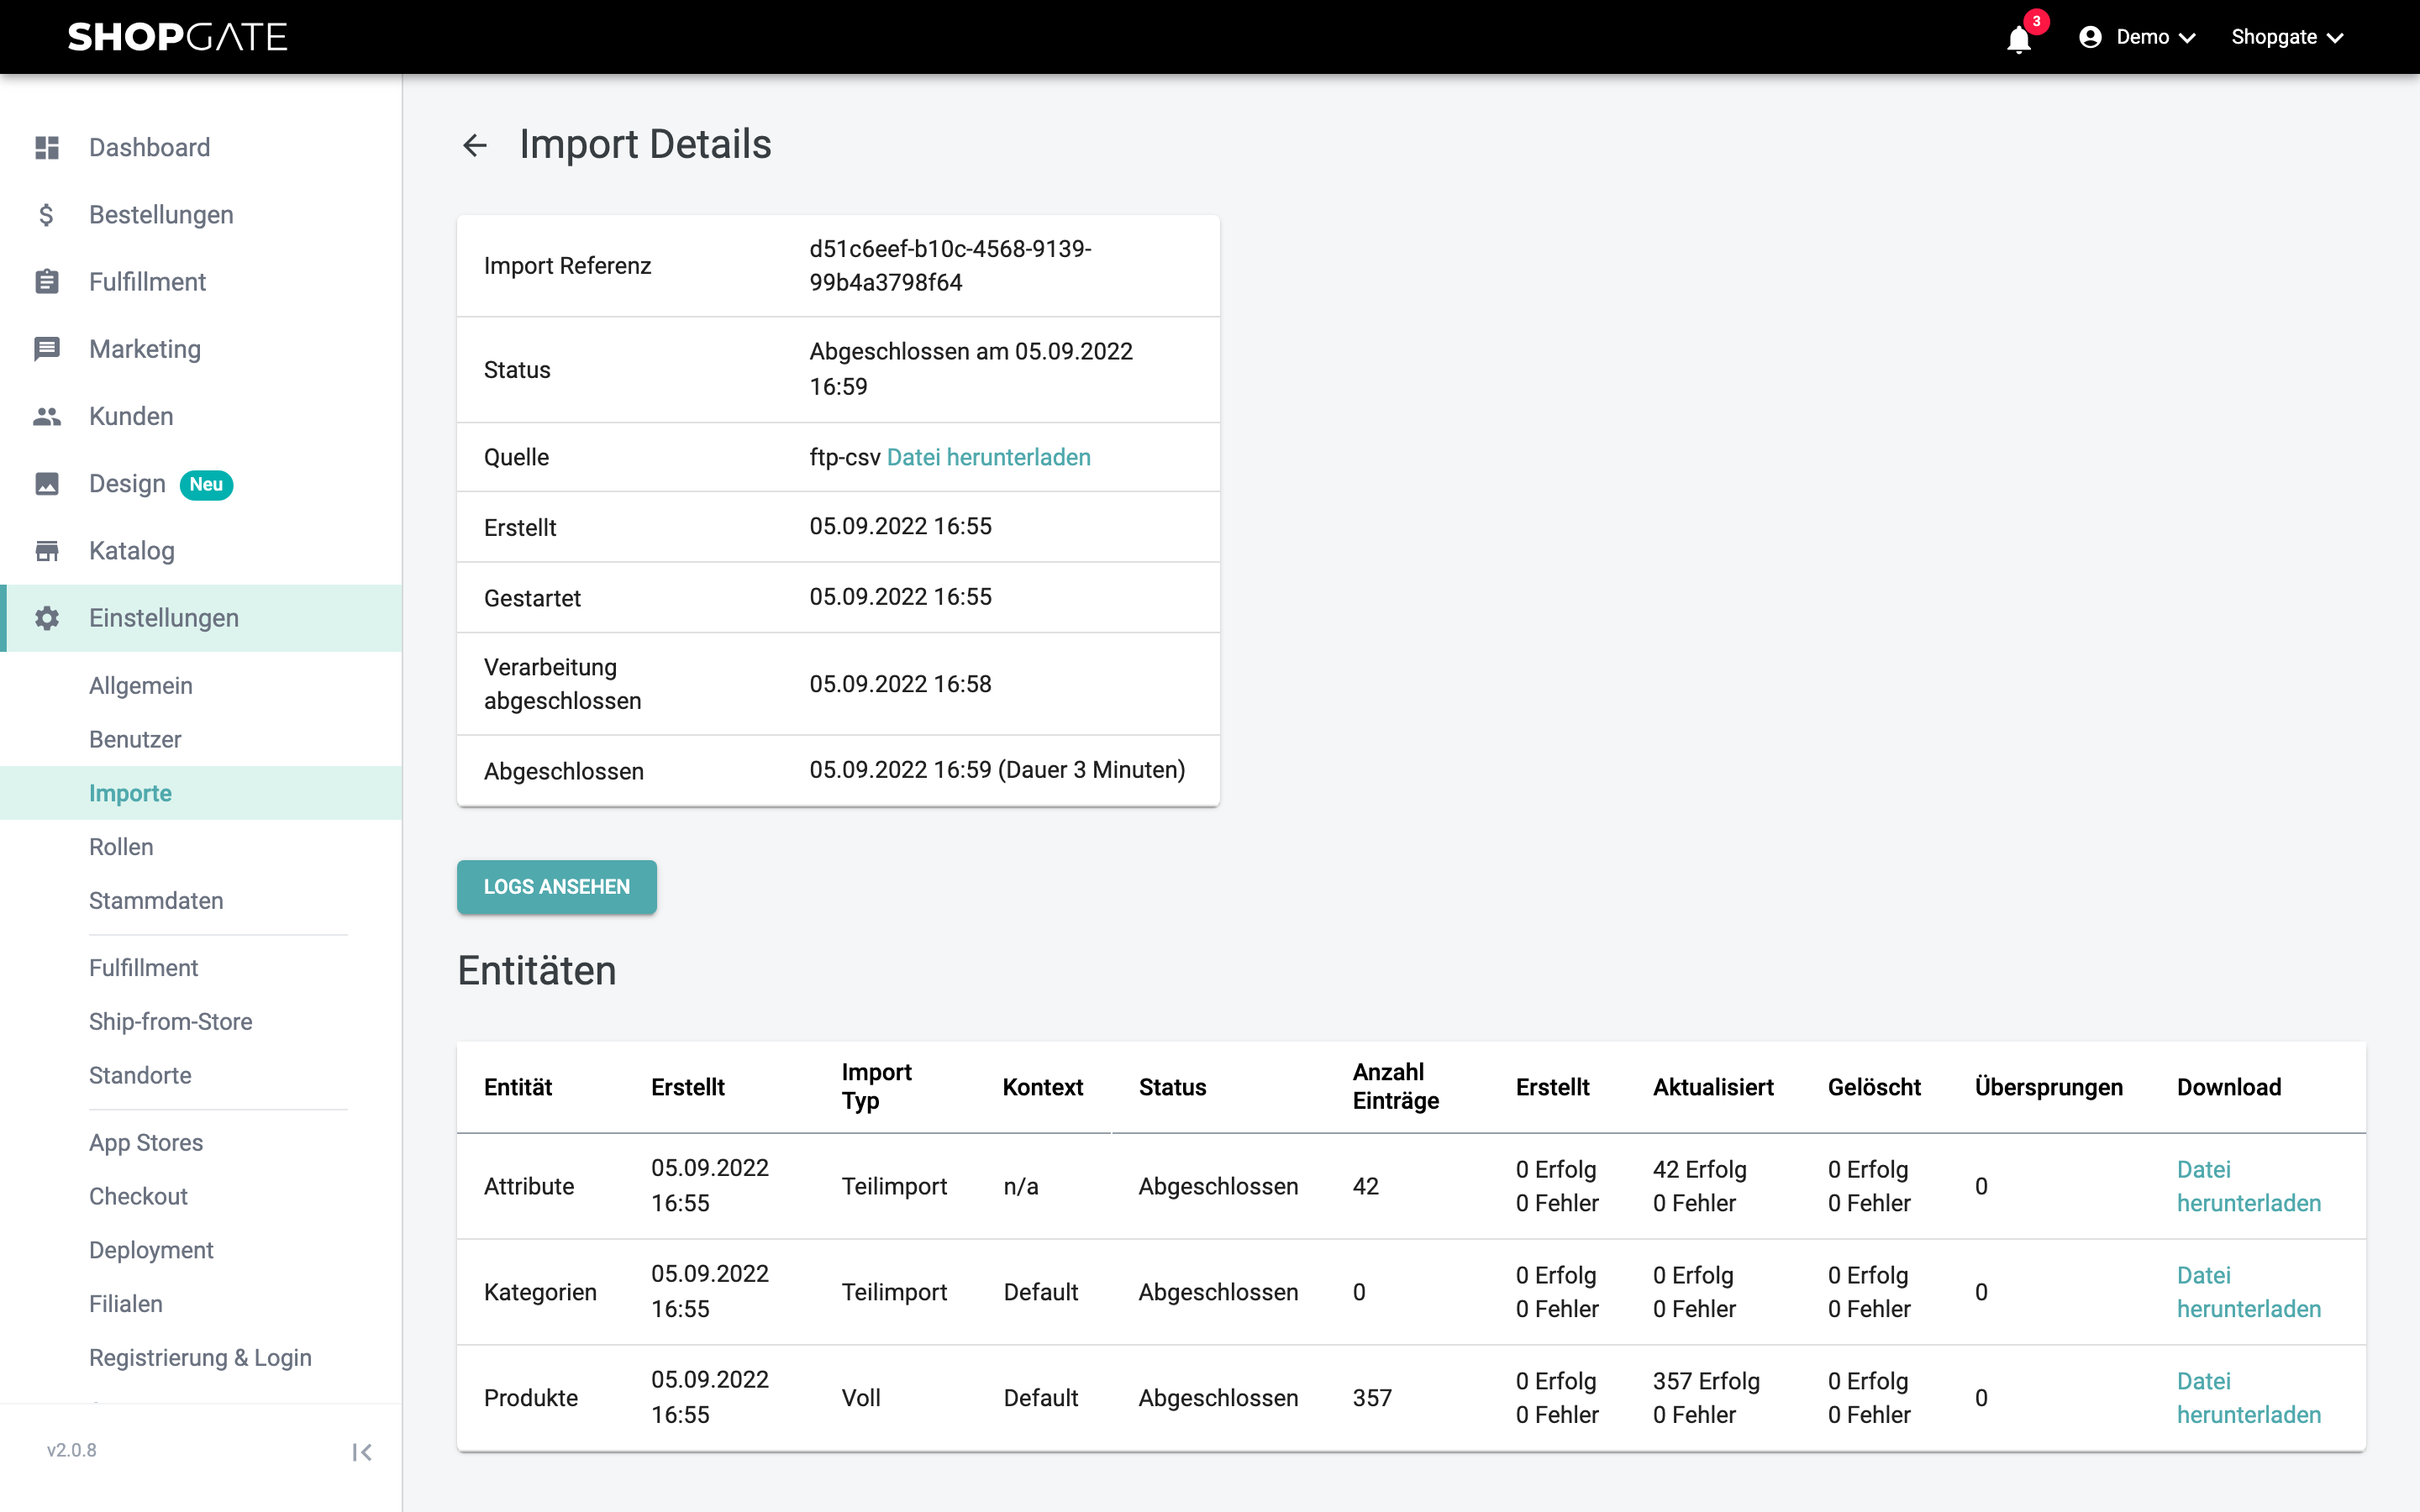Open Stammdaten in the sidebar

[156, 901]
